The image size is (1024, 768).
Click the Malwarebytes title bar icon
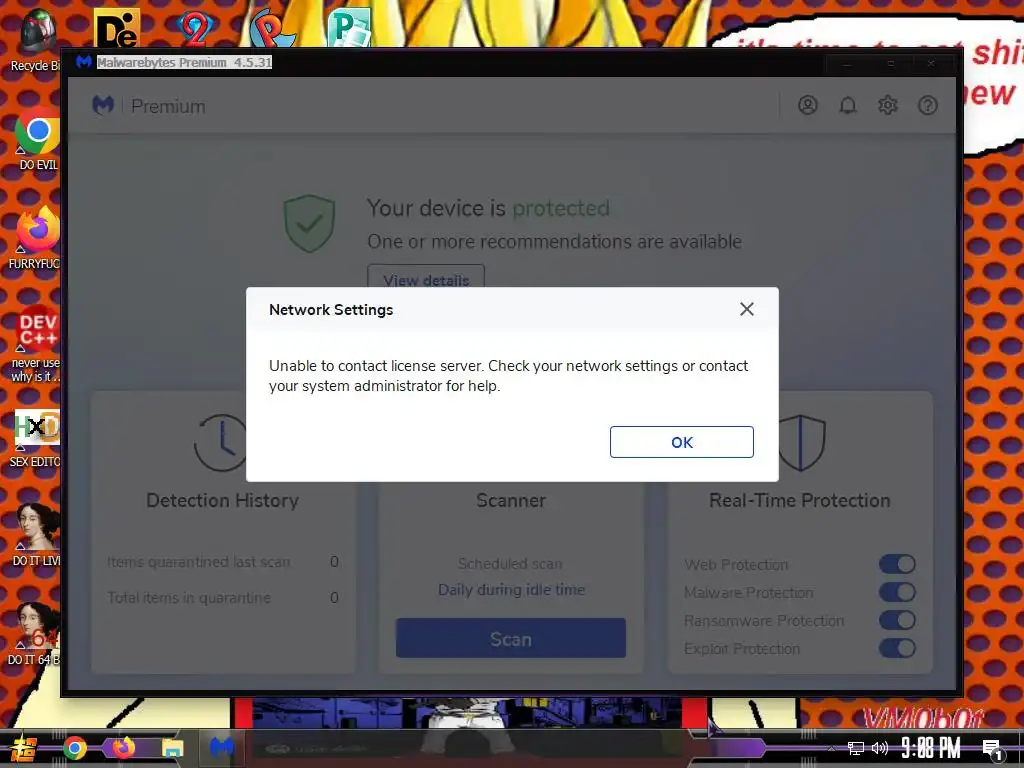pos(84,62)
